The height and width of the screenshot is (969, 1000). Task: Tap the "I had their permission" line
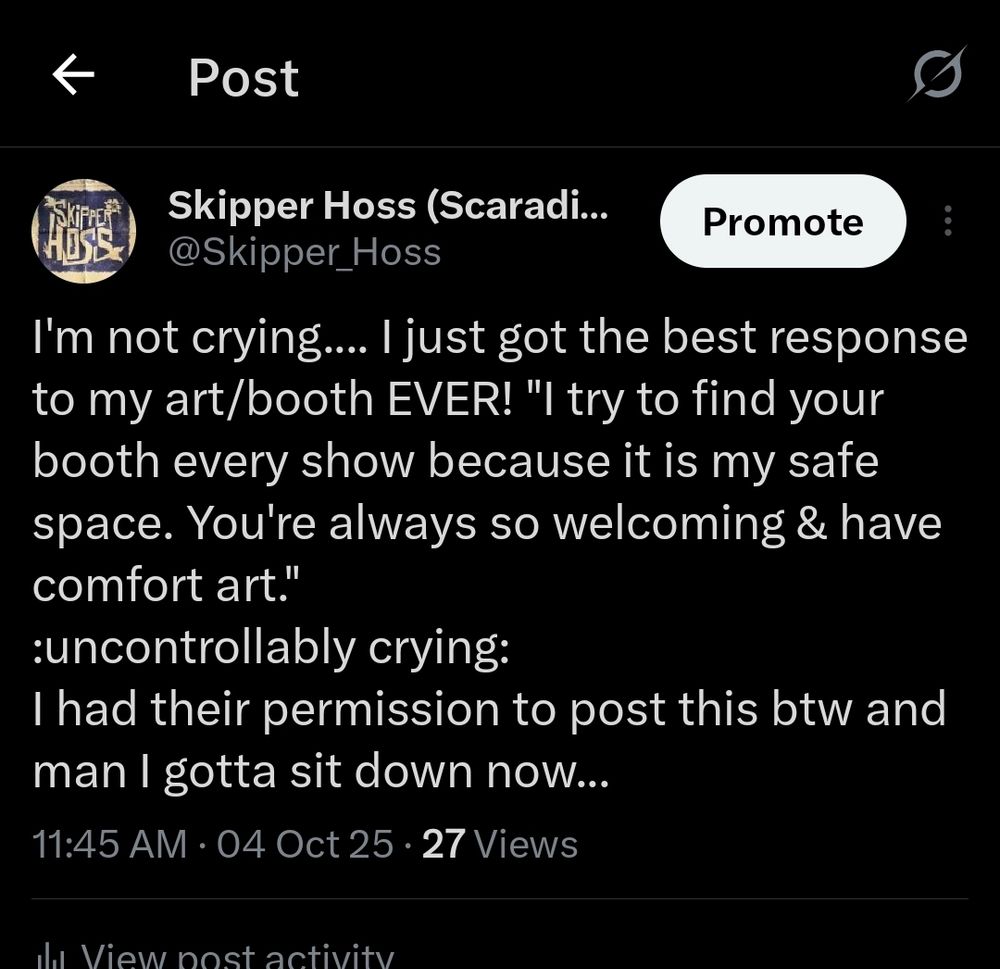click(x=489, y=709)
